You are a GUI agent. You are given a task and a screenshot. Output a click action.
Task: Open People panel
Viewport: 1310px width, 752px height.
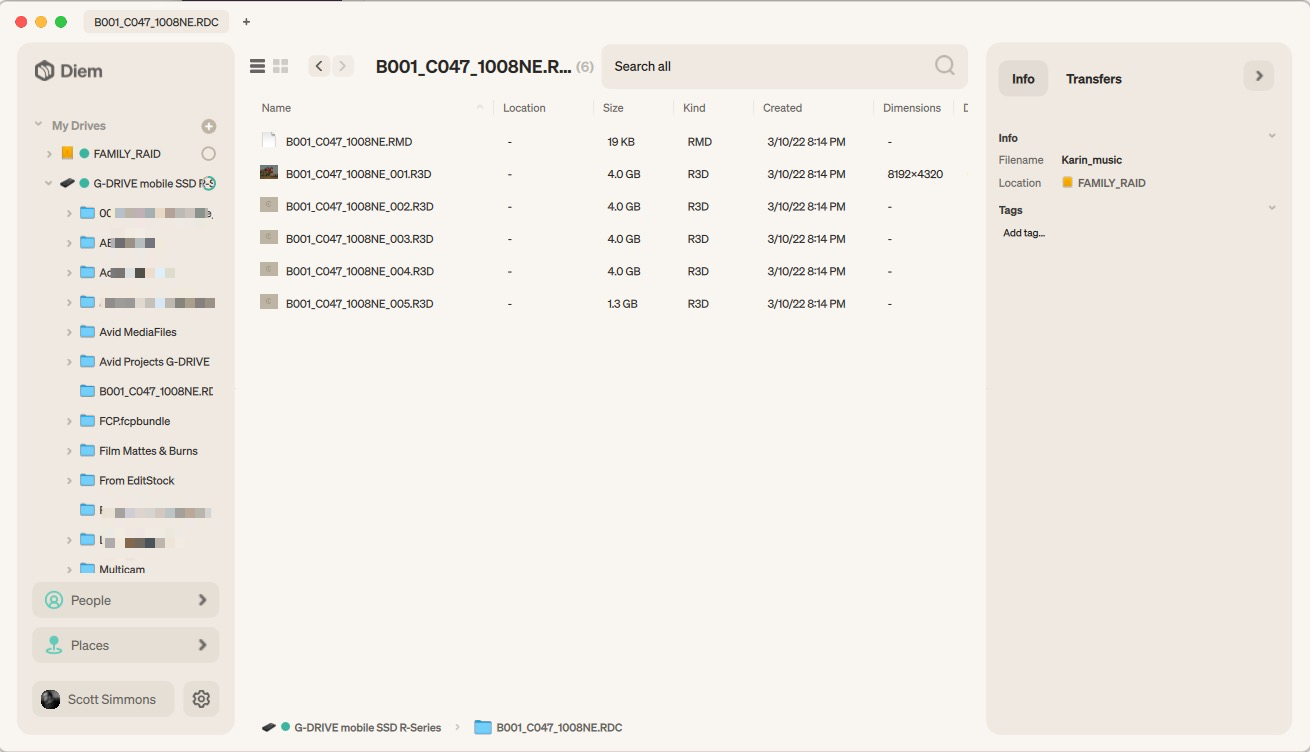pyautogui.click(x=125, y=600)
